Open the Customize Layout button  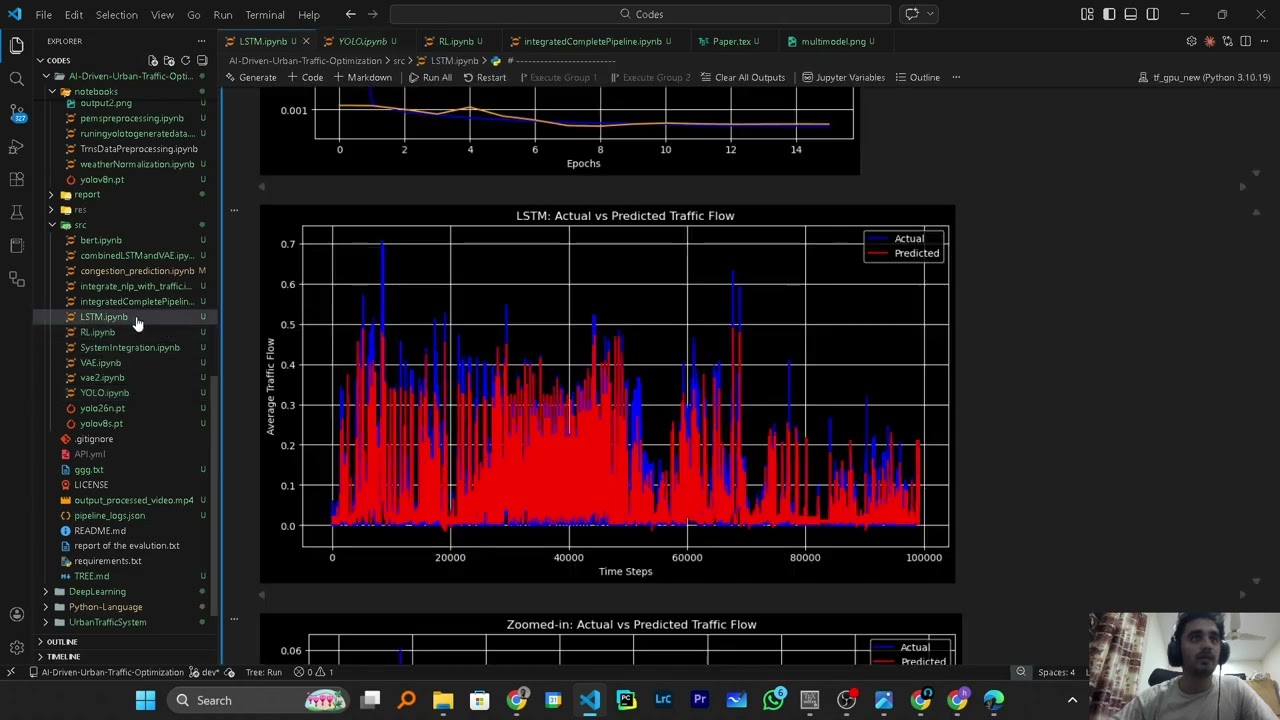tap(1087, 14)
